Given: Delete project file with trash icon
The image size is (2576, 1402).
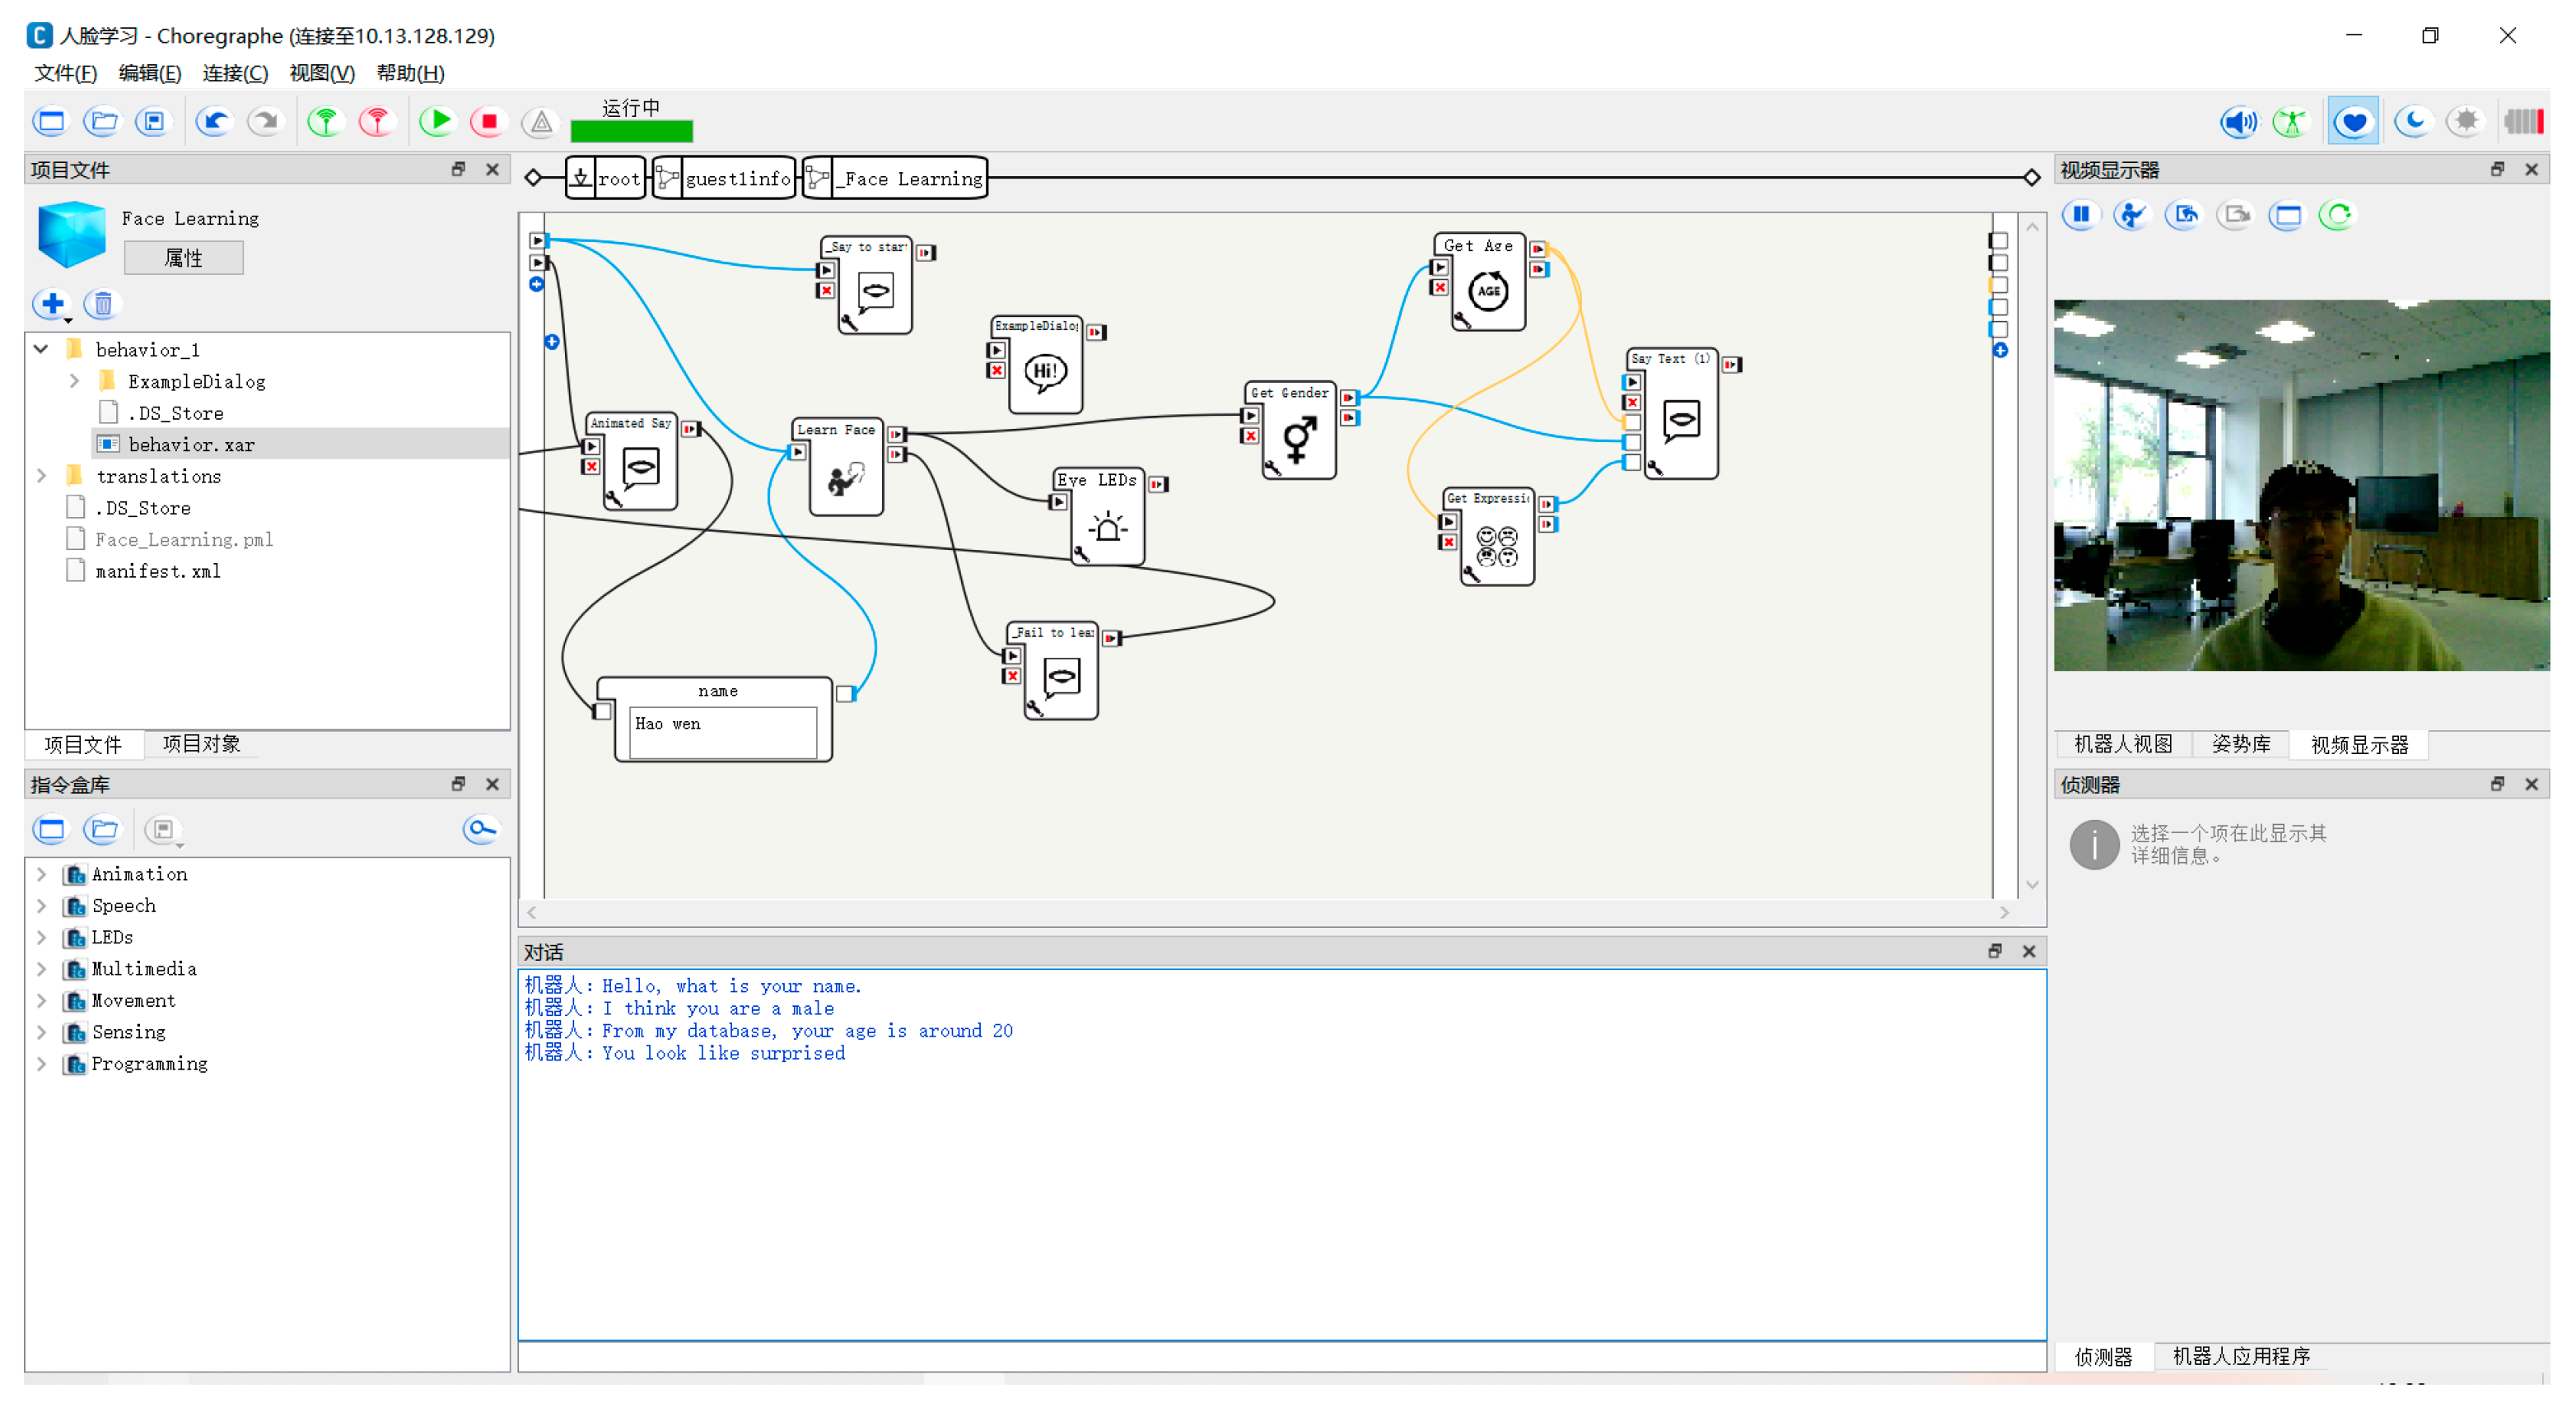Looking at the screenshot, I should 102,303.
